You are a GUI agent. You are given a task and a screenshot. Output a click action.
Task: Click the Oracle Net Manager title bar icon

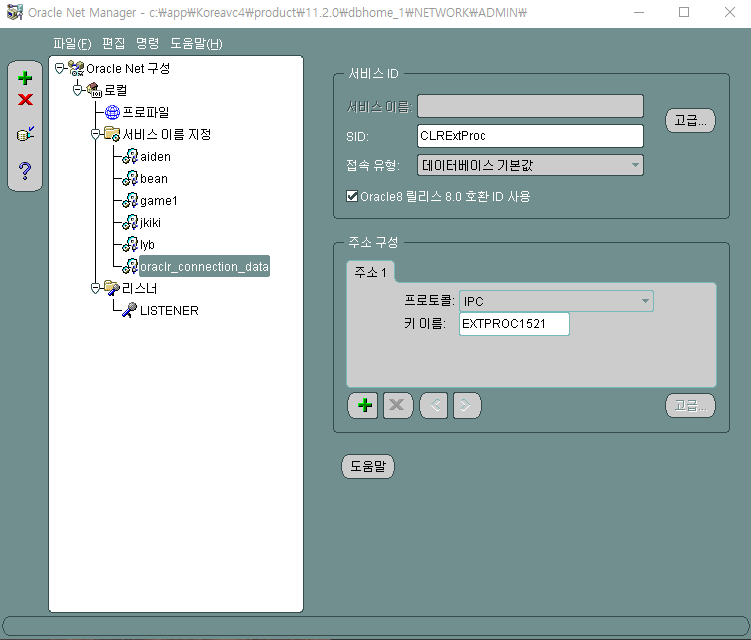pyautogui.click(x=15, y=12)
